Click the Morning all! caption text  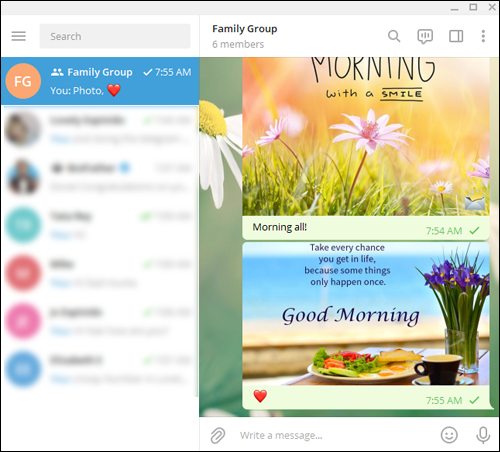click(x=279, y=227)
